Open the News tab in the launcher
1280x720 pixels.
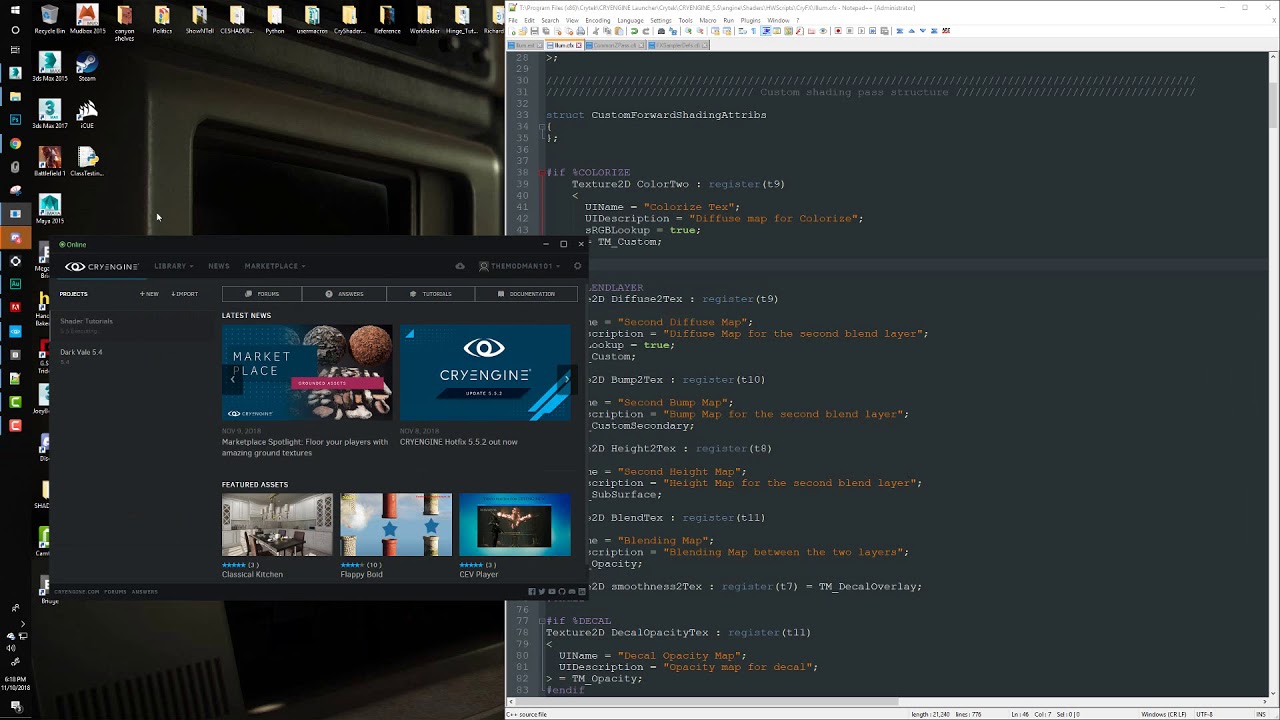[219, 266]
